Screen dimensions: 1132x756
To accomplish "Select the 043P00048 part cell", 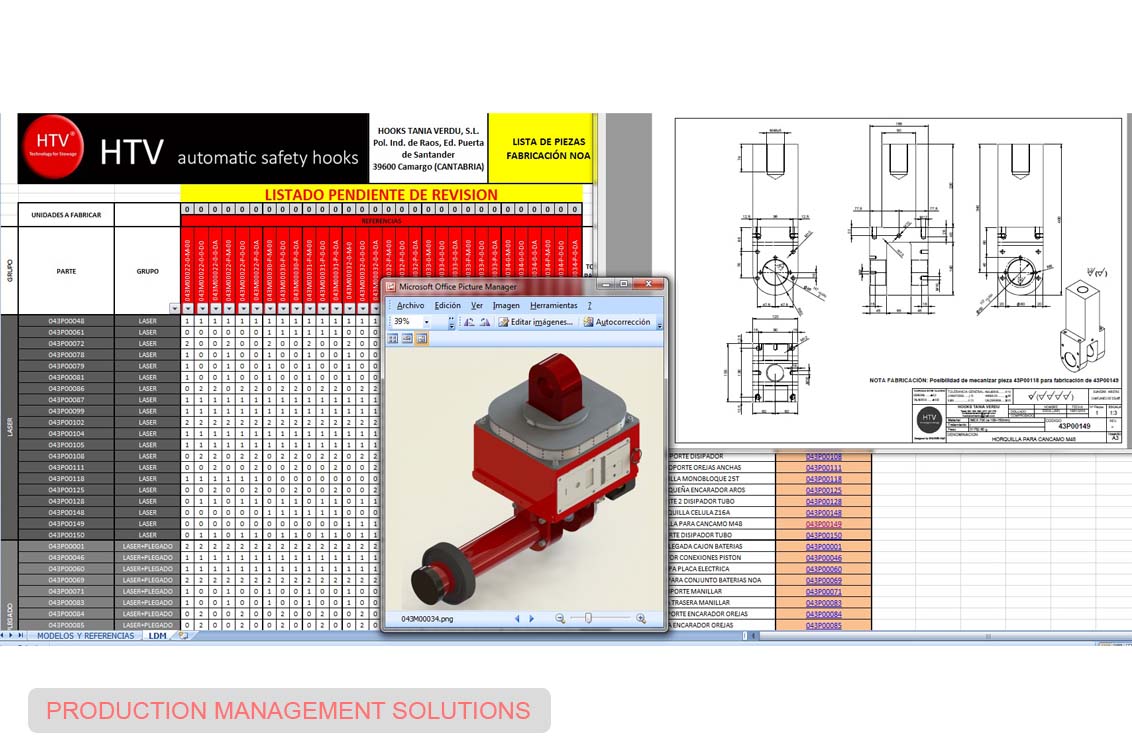I will click(x=66, y=321).
